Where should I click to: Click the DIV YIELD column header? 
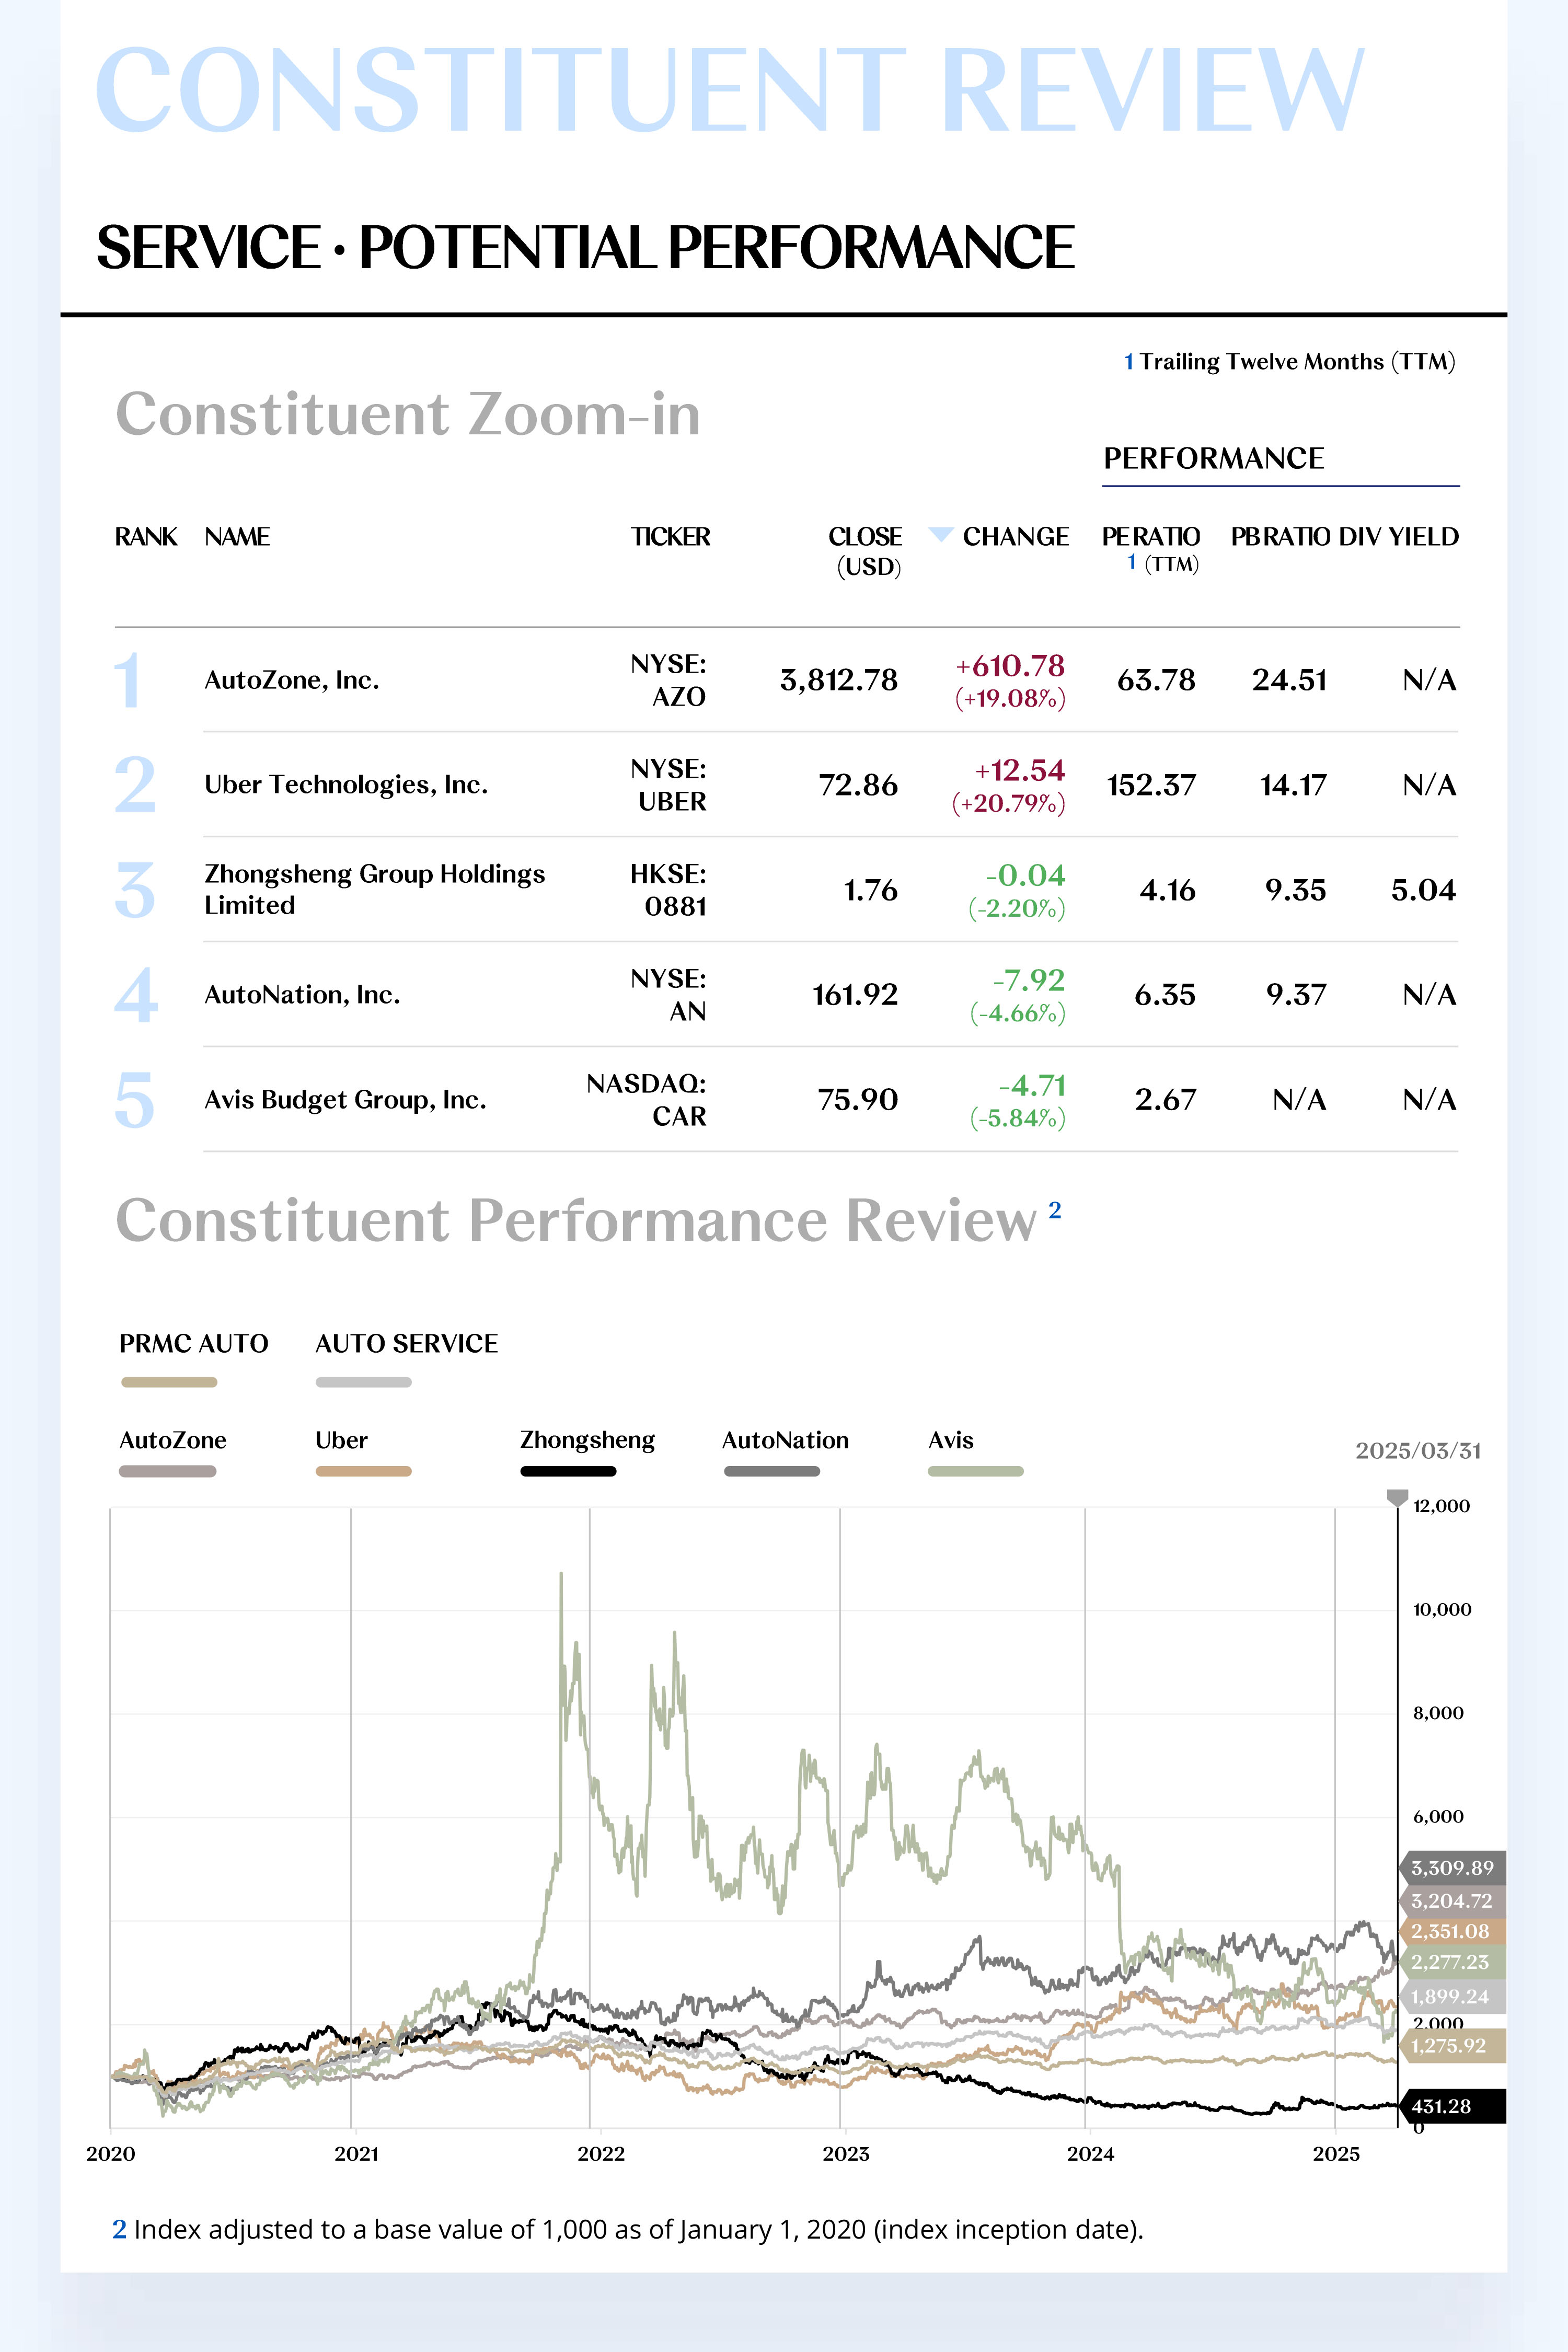click(1398, 537)
